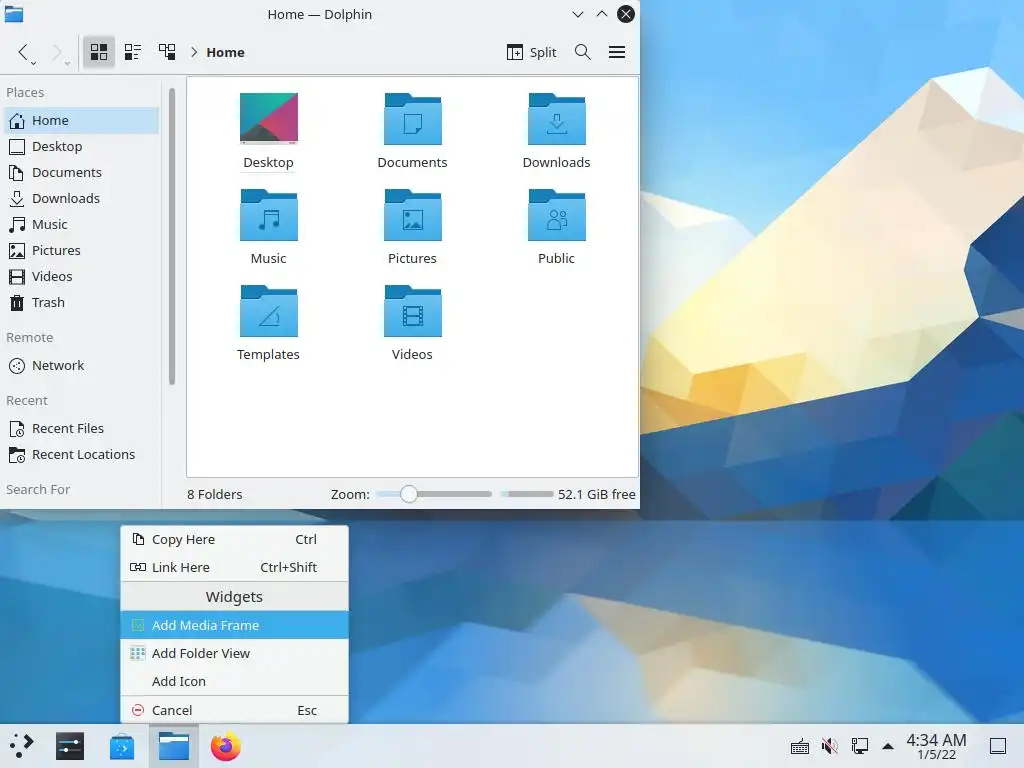Click the Places panel scrollbar
1024x768 pixels.
(172, 236)
